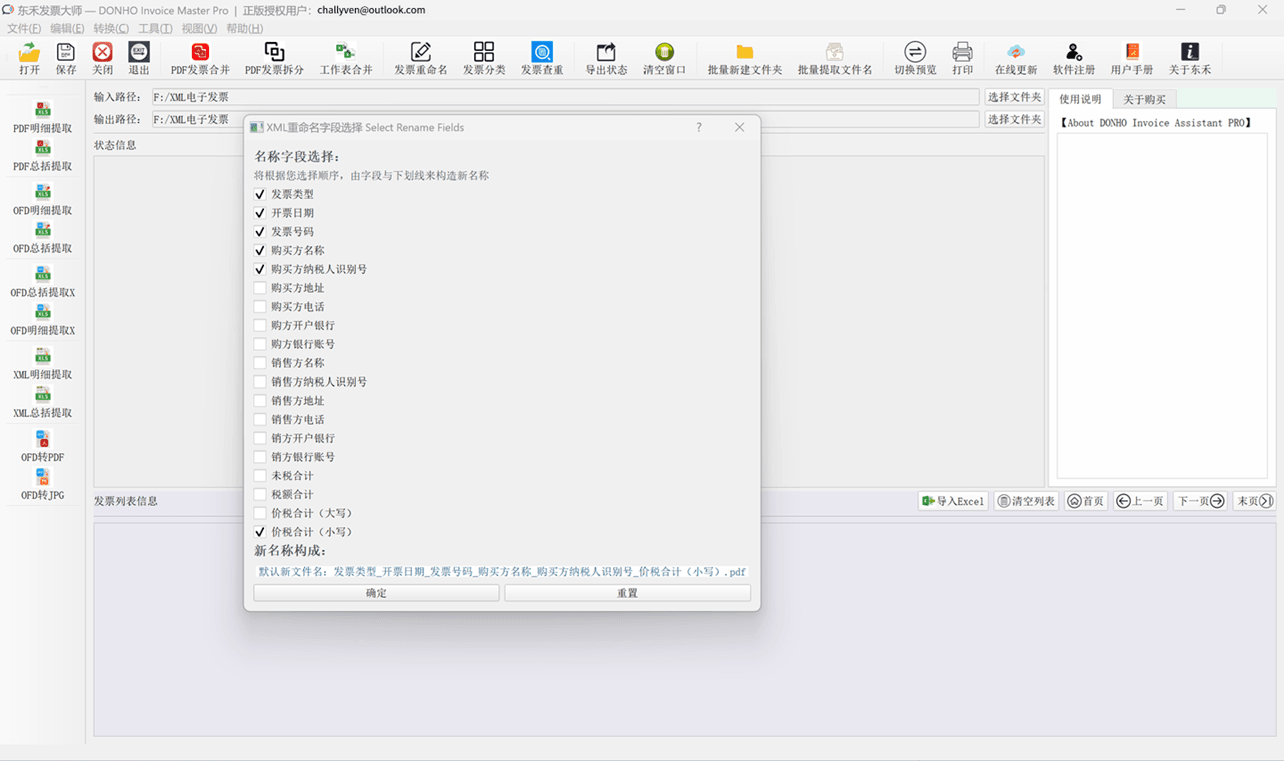Click 清空窗口 clear window icon
The width and height of the screenshot is (1284, 761).
click(664, 59)
